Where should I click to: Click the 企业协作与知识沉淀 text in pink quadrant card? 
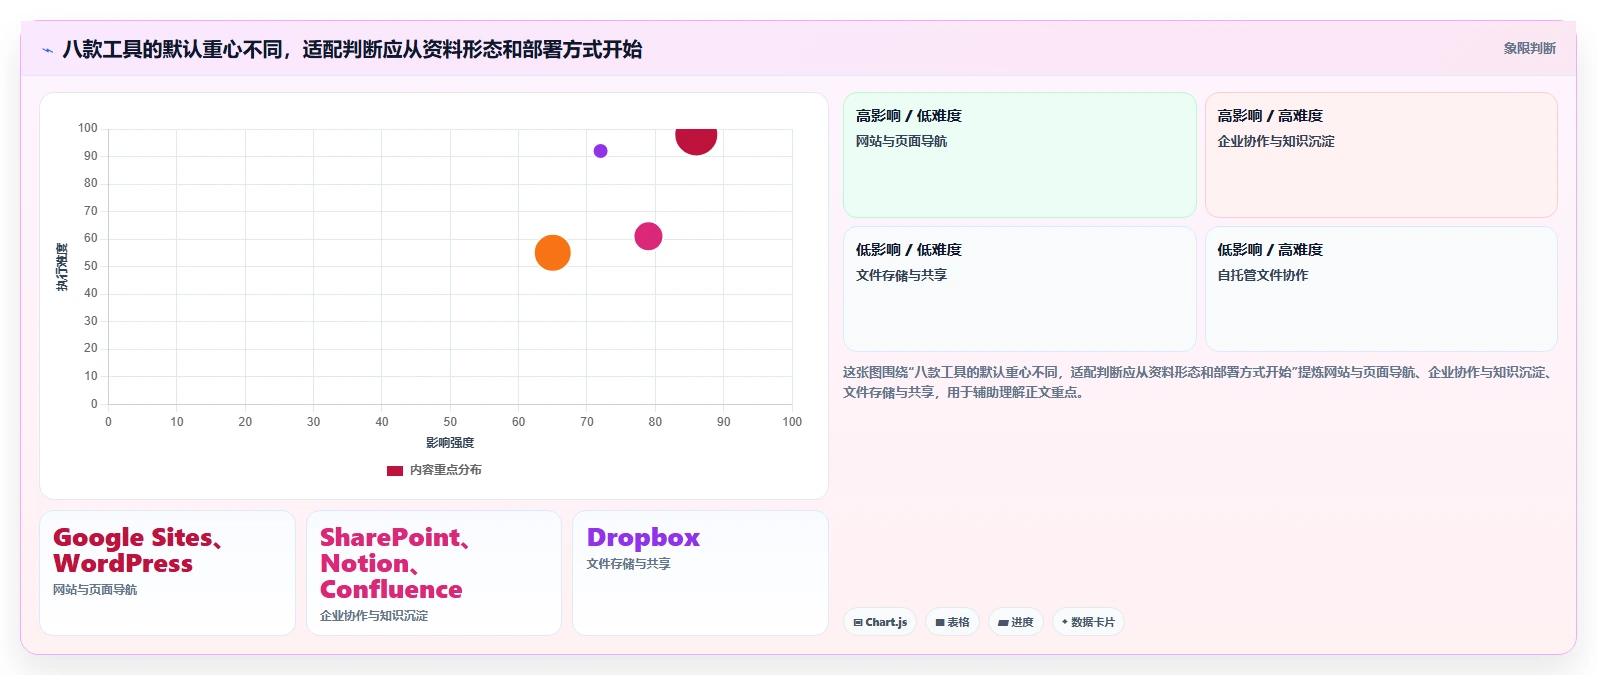[x=1275, y=141]
